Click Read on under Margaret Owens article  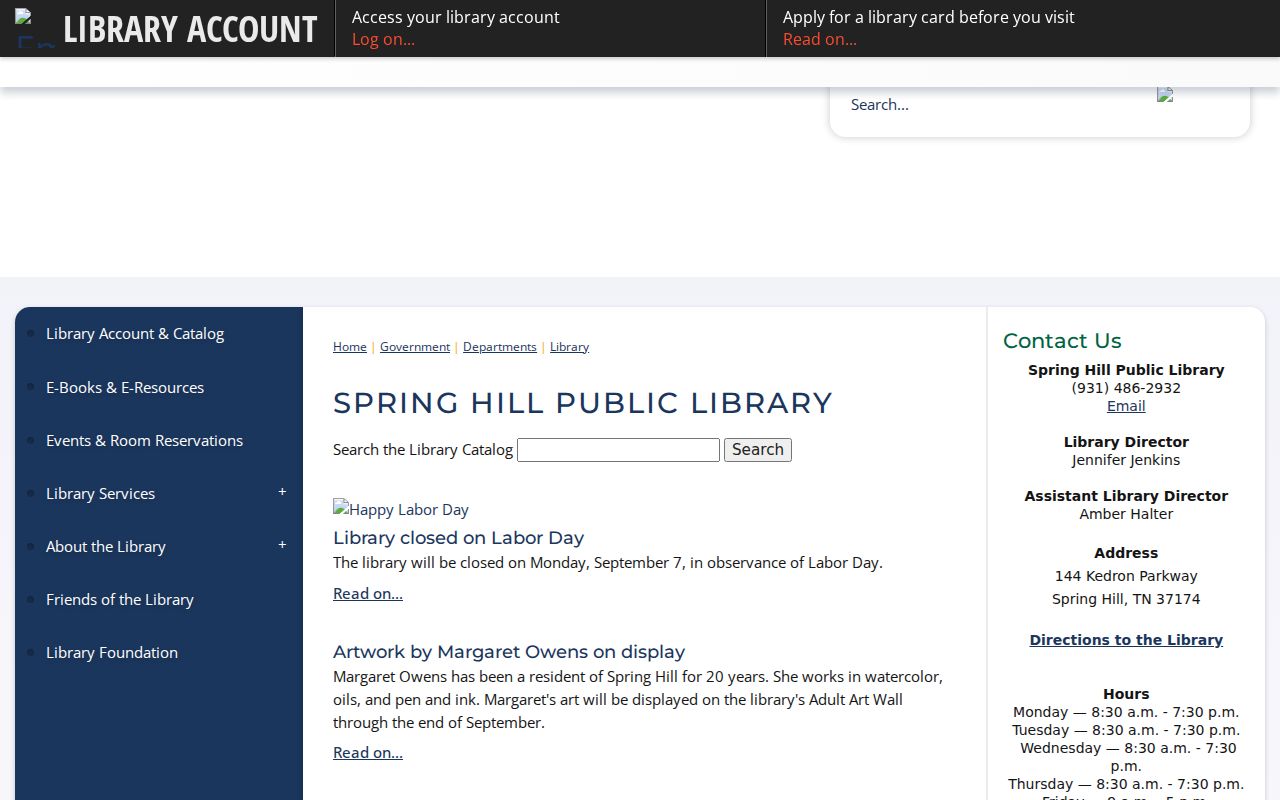368,753
